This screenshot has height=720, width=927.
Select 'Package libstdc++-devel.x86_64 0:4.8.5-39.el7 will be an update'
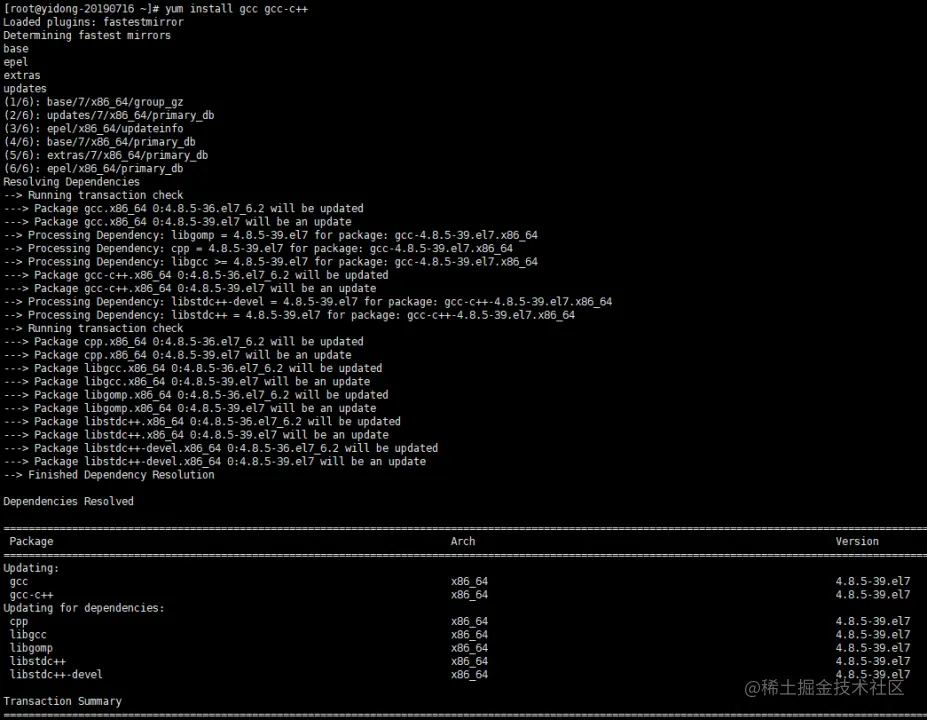coord(230,461)
